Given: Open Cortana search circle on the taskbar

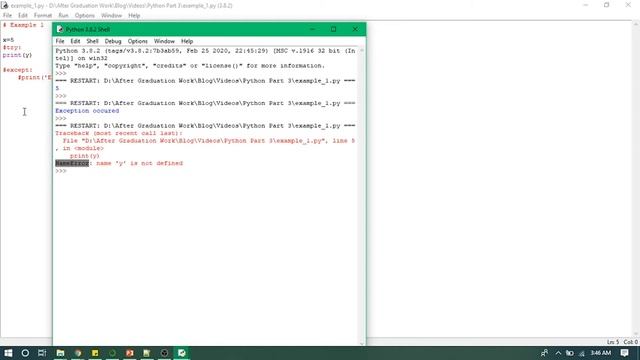Looking at the screenshot, I should (25, 353).
